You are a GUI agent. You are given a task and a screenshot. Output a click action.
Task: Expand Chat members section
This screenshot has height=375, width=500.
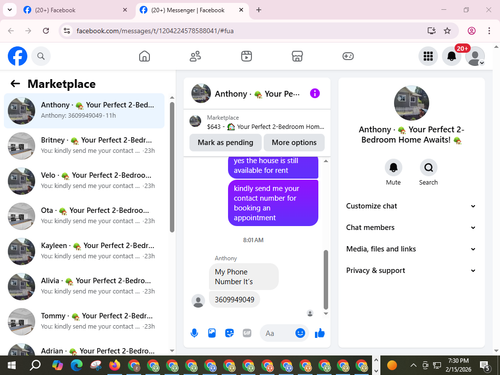(411, 227)
